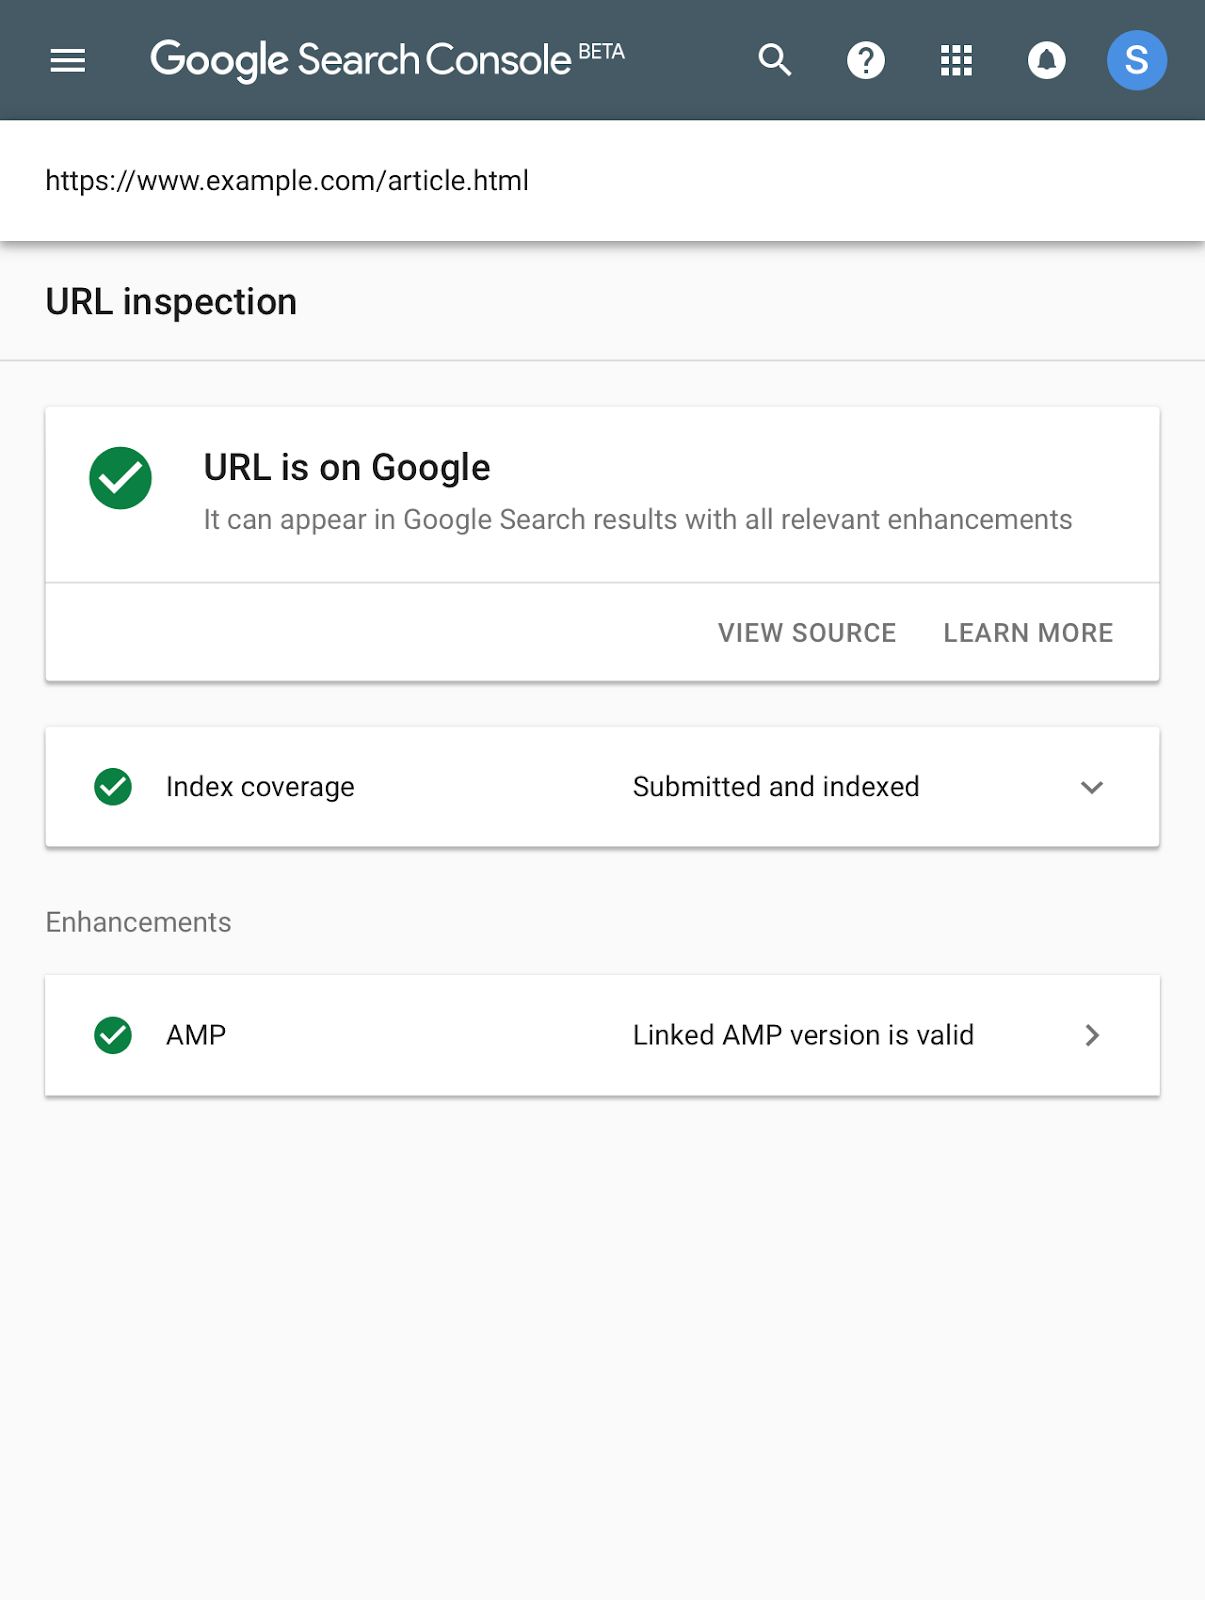Click the AMP validity check icon
This screenshot has height=1600, width=1205.
click(113, 1035)
